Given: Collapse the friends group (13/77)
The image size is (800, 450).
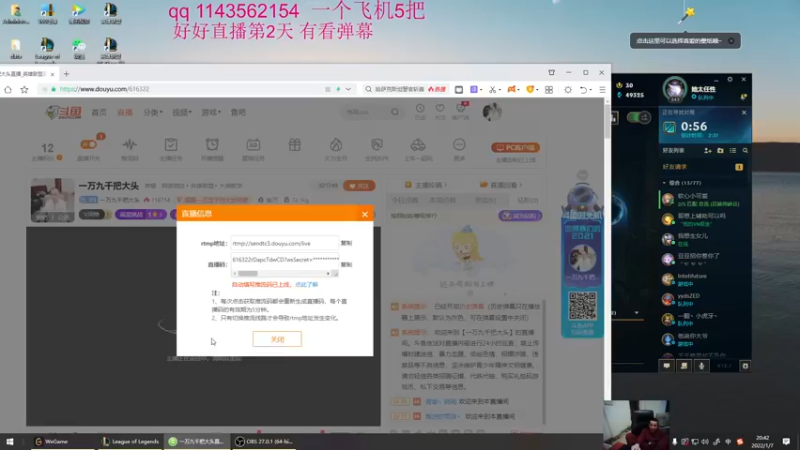Looking at the screenshot, I should [x=664, y=183].
